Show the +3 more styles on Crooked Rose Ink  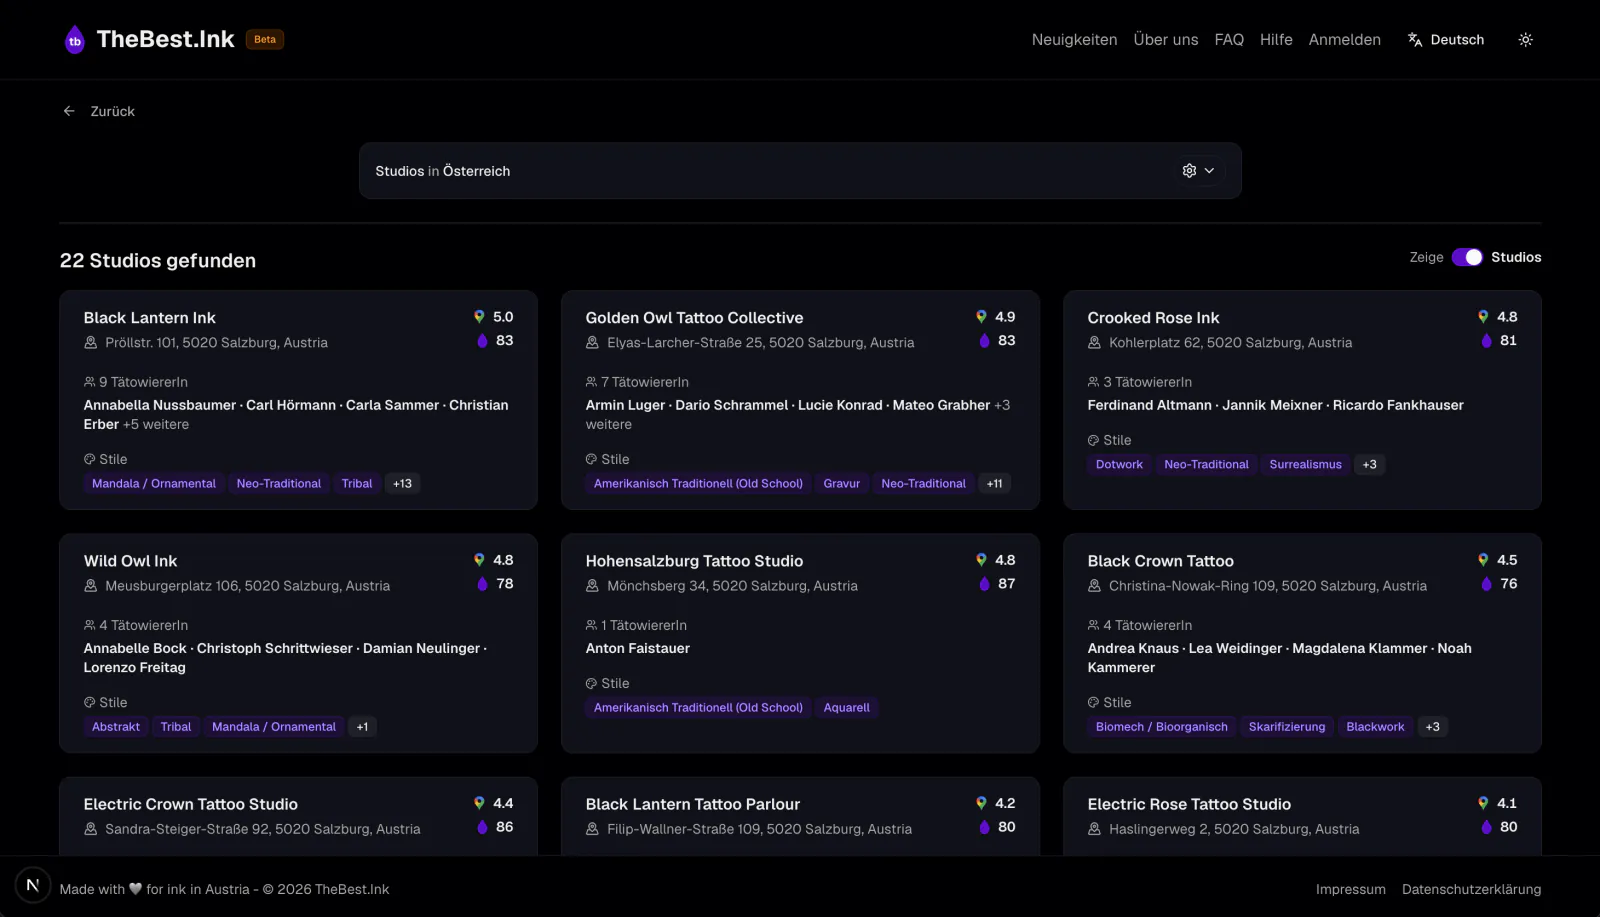(1369, 465)
